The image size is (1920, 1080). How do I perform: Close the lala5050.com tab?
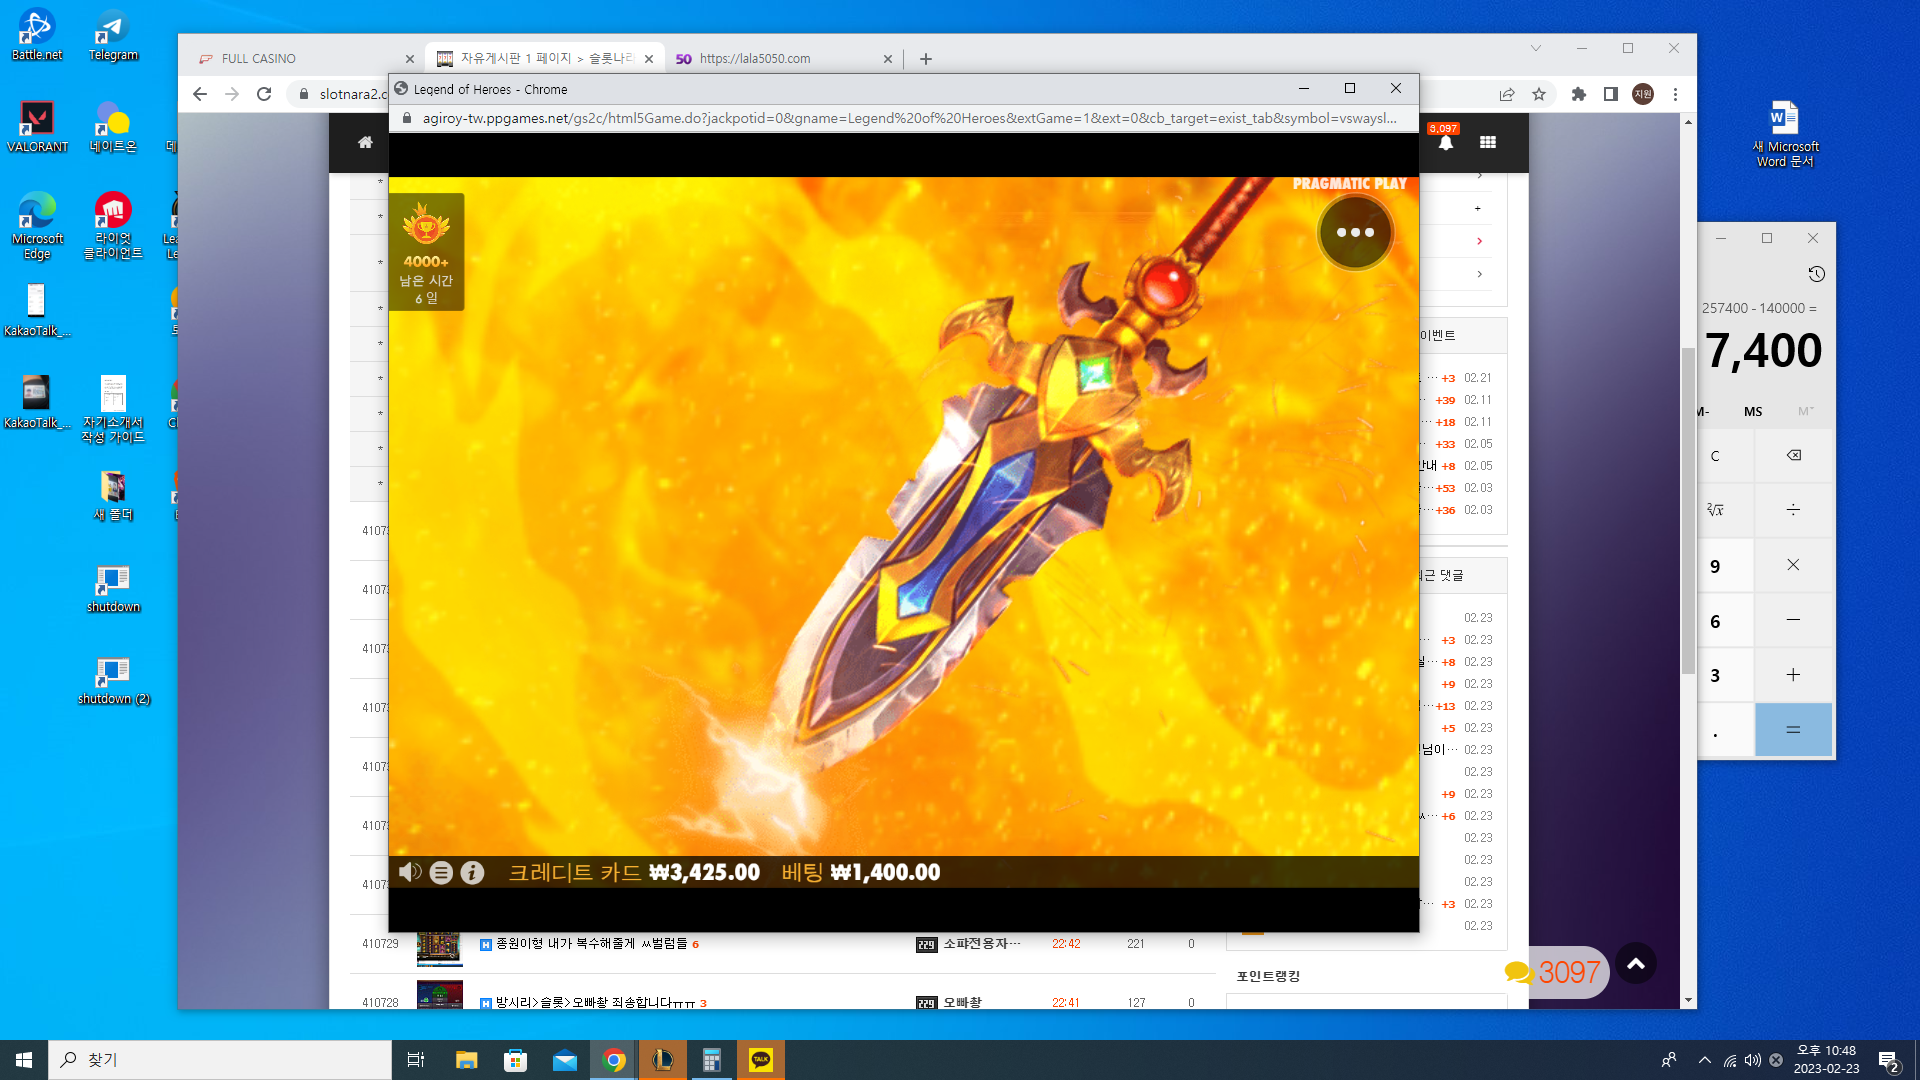pyautogui.click(x=888, y=59)
